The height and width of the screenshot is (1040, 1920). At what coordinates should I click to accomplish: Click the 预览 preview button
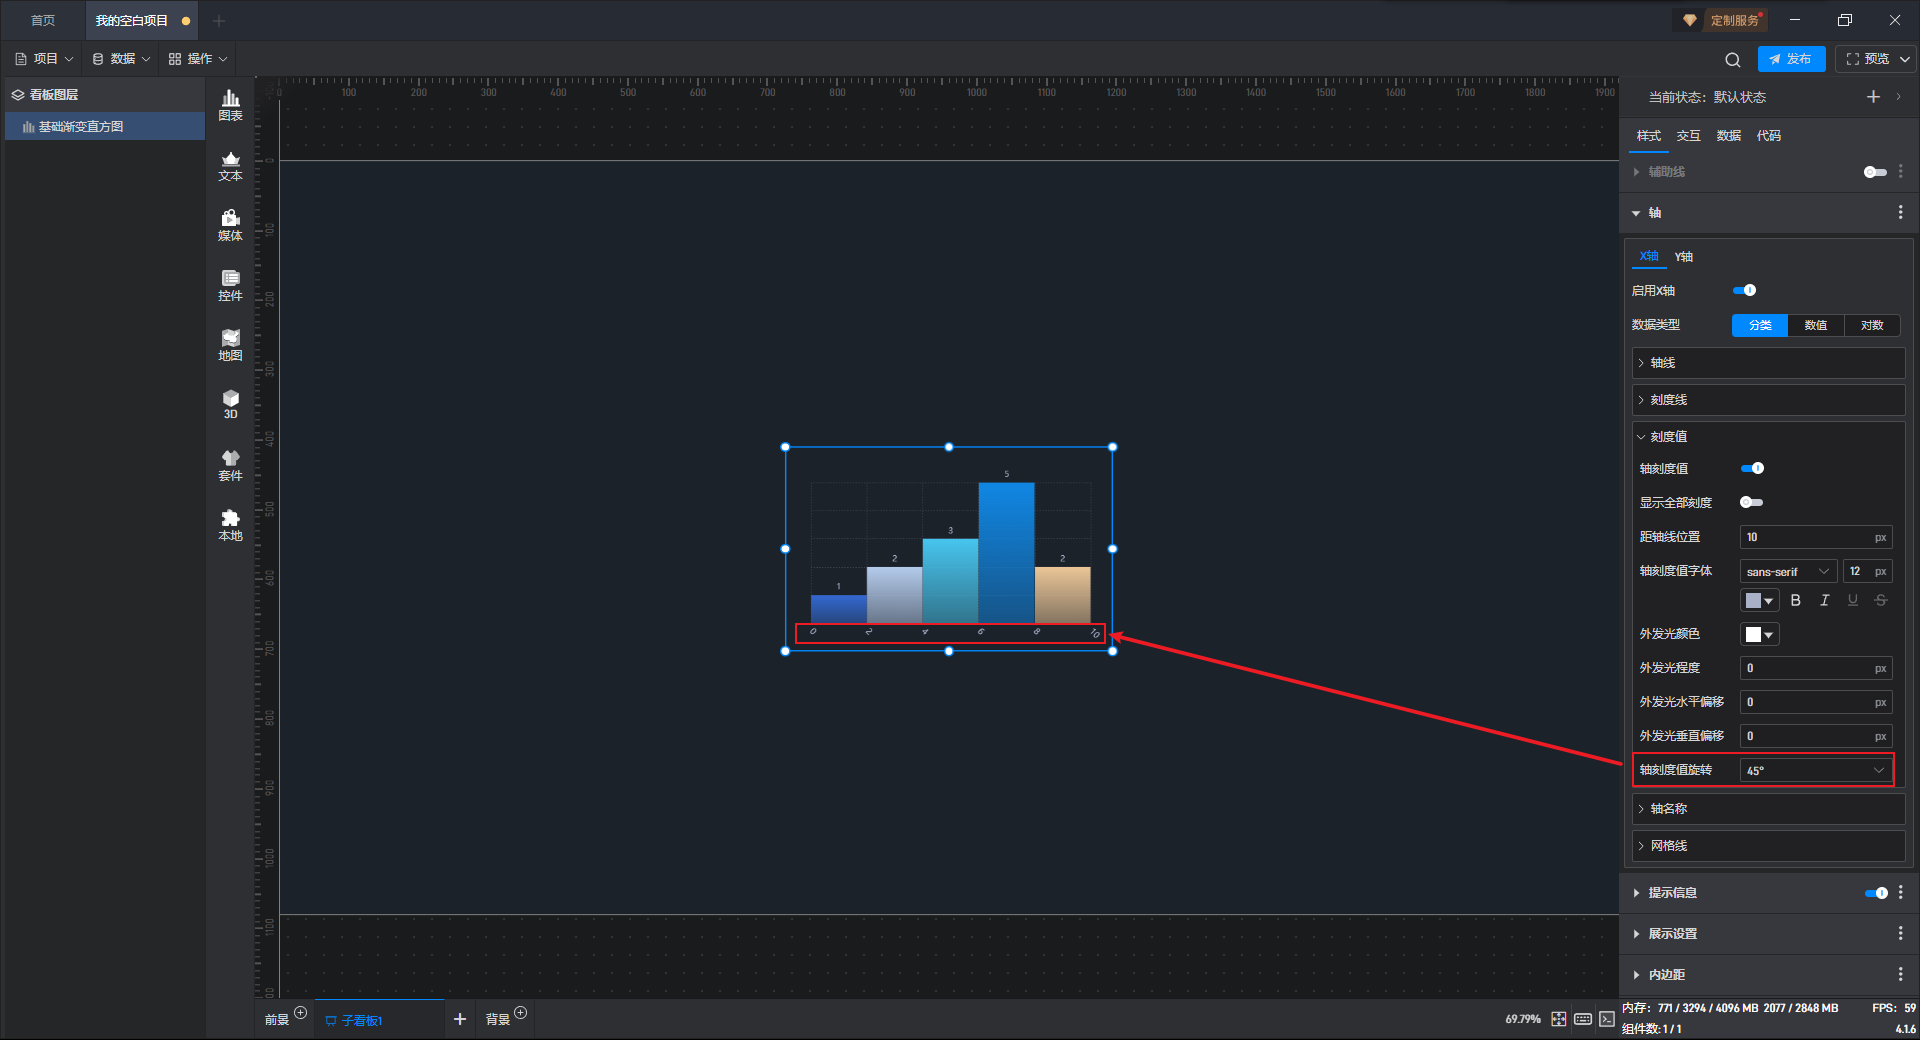pos(1867,59)
